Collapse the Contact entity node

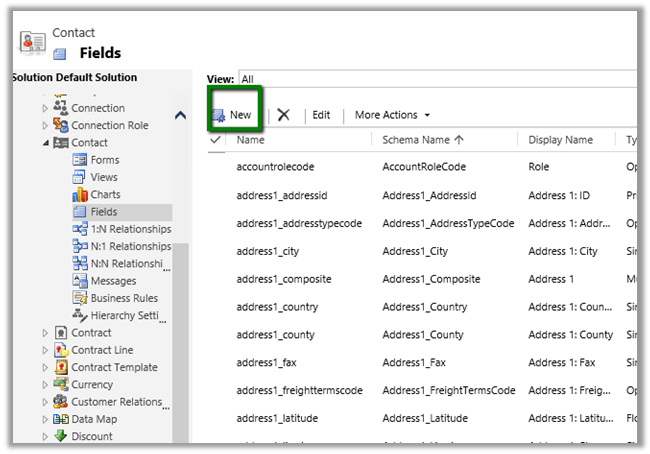44,143
